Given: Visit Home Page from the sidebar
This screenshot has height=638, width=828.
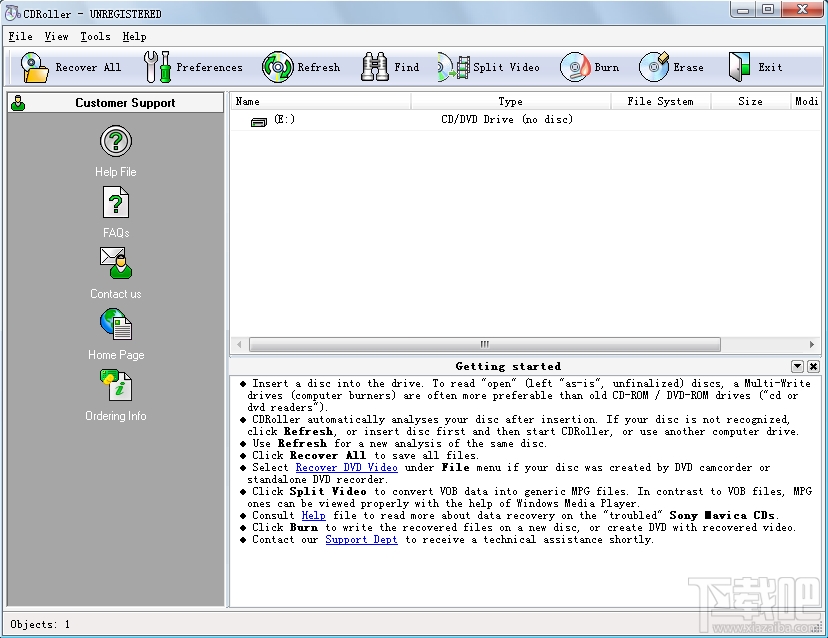Looking at the screenshot, I should tap(116, 325).
